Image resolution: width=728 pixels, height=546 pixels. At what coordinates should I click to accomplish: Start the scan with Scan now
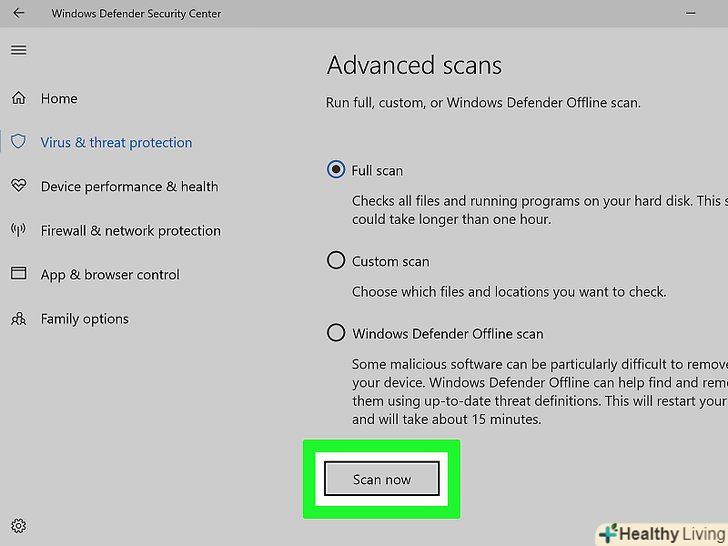382,479
